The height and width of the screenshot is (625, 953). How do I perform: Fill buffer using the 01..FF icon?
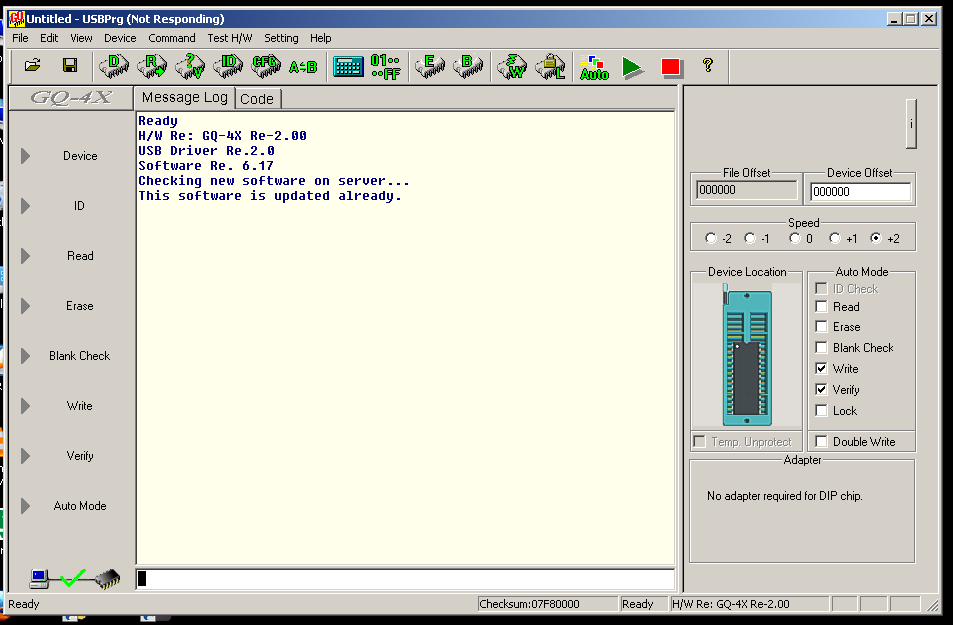[385, 66]
